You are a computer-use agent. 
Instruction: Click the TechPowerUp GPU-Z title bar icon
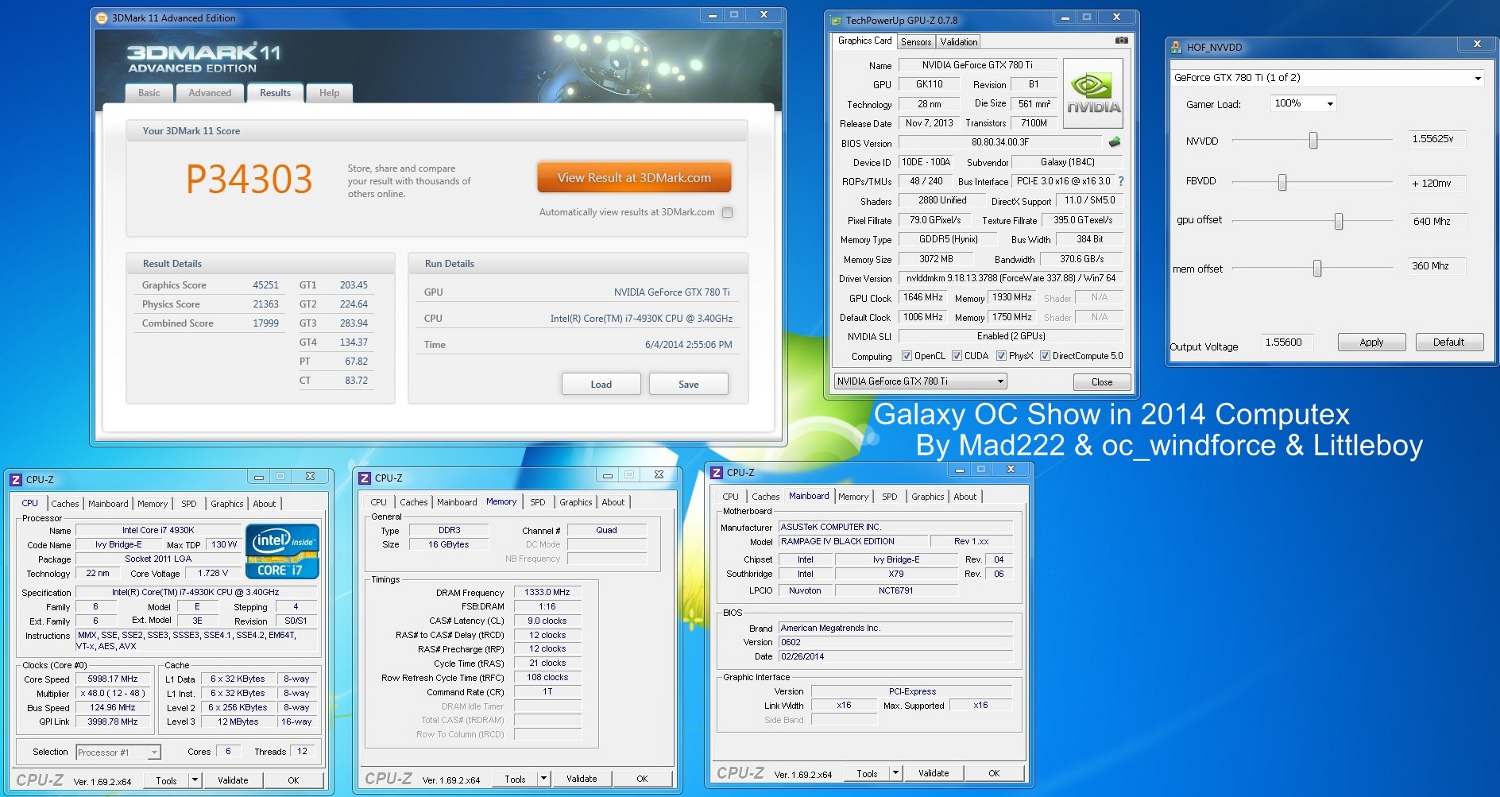point(837,20)
